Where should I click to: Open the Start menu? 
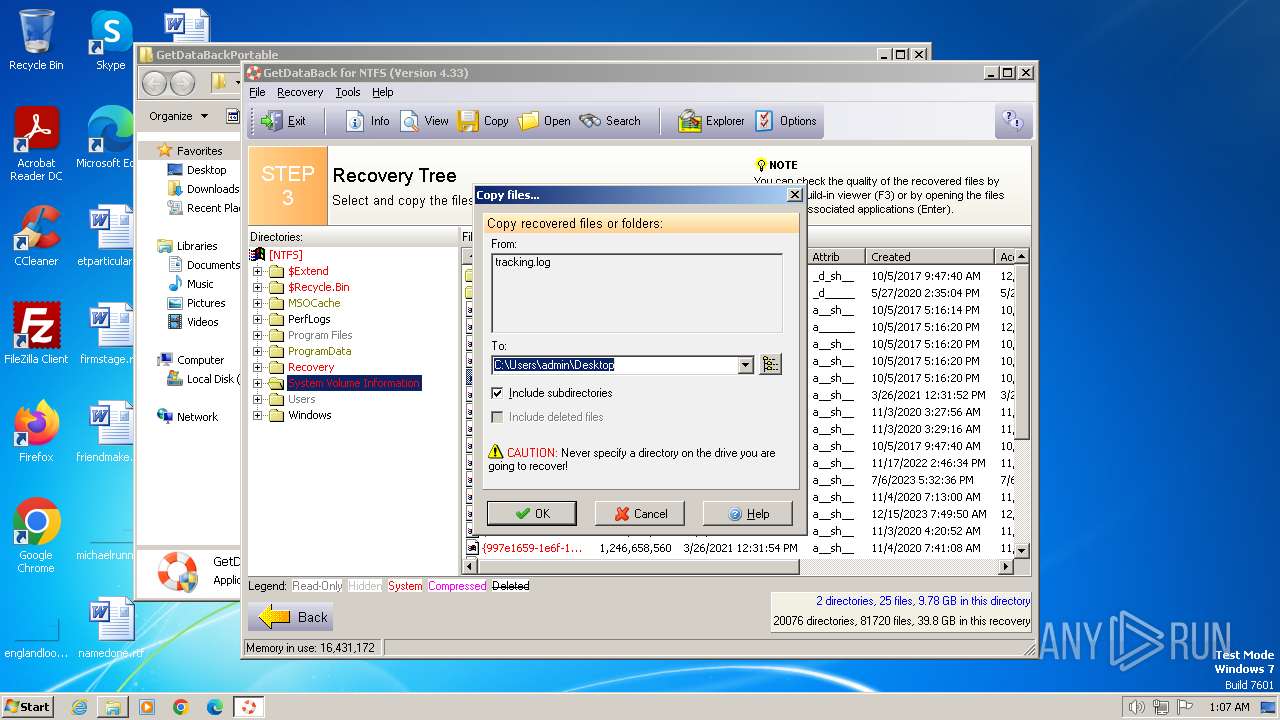tap(28, 707)
